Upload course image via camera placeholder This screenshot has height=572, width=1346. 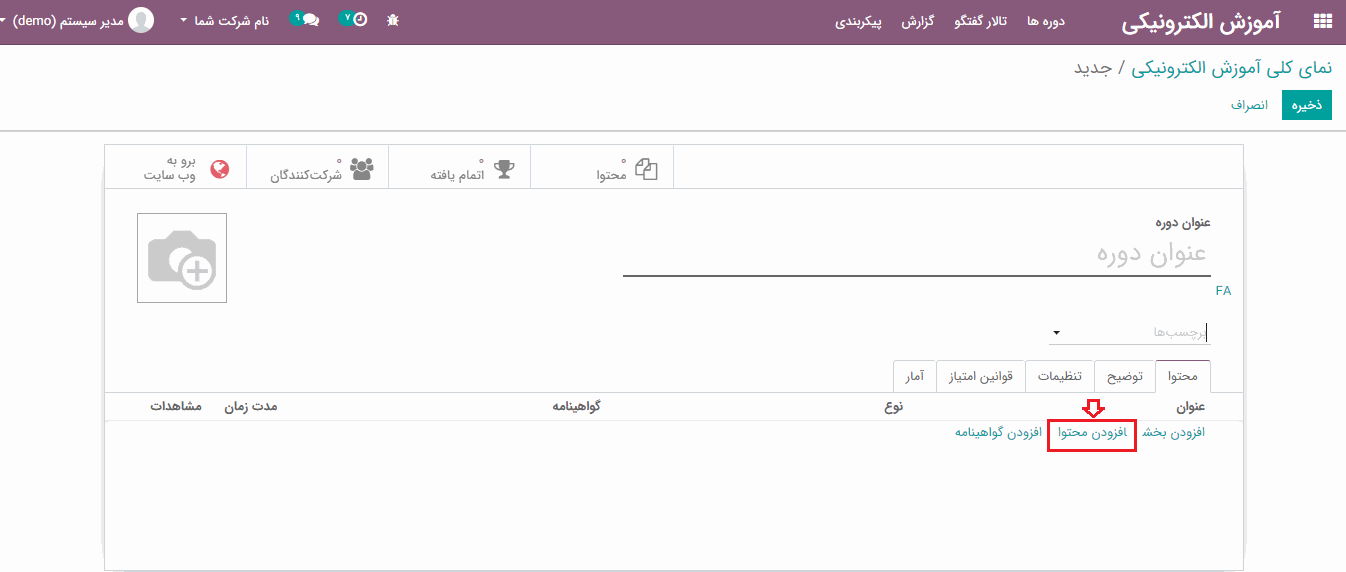182,258
